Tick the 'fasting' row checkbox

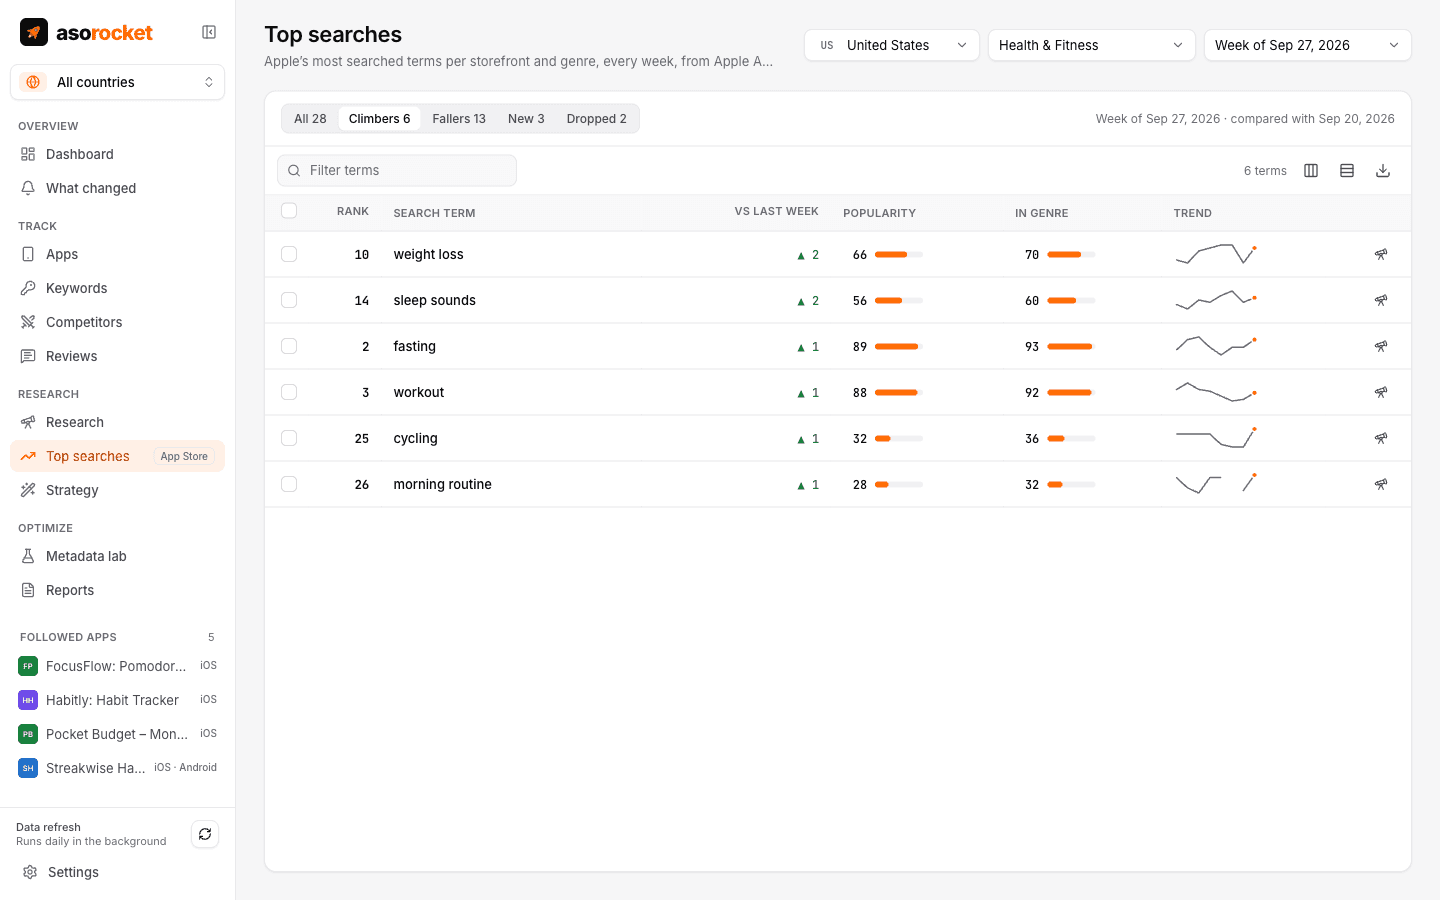pyautogui.click(x=289, y=347)
